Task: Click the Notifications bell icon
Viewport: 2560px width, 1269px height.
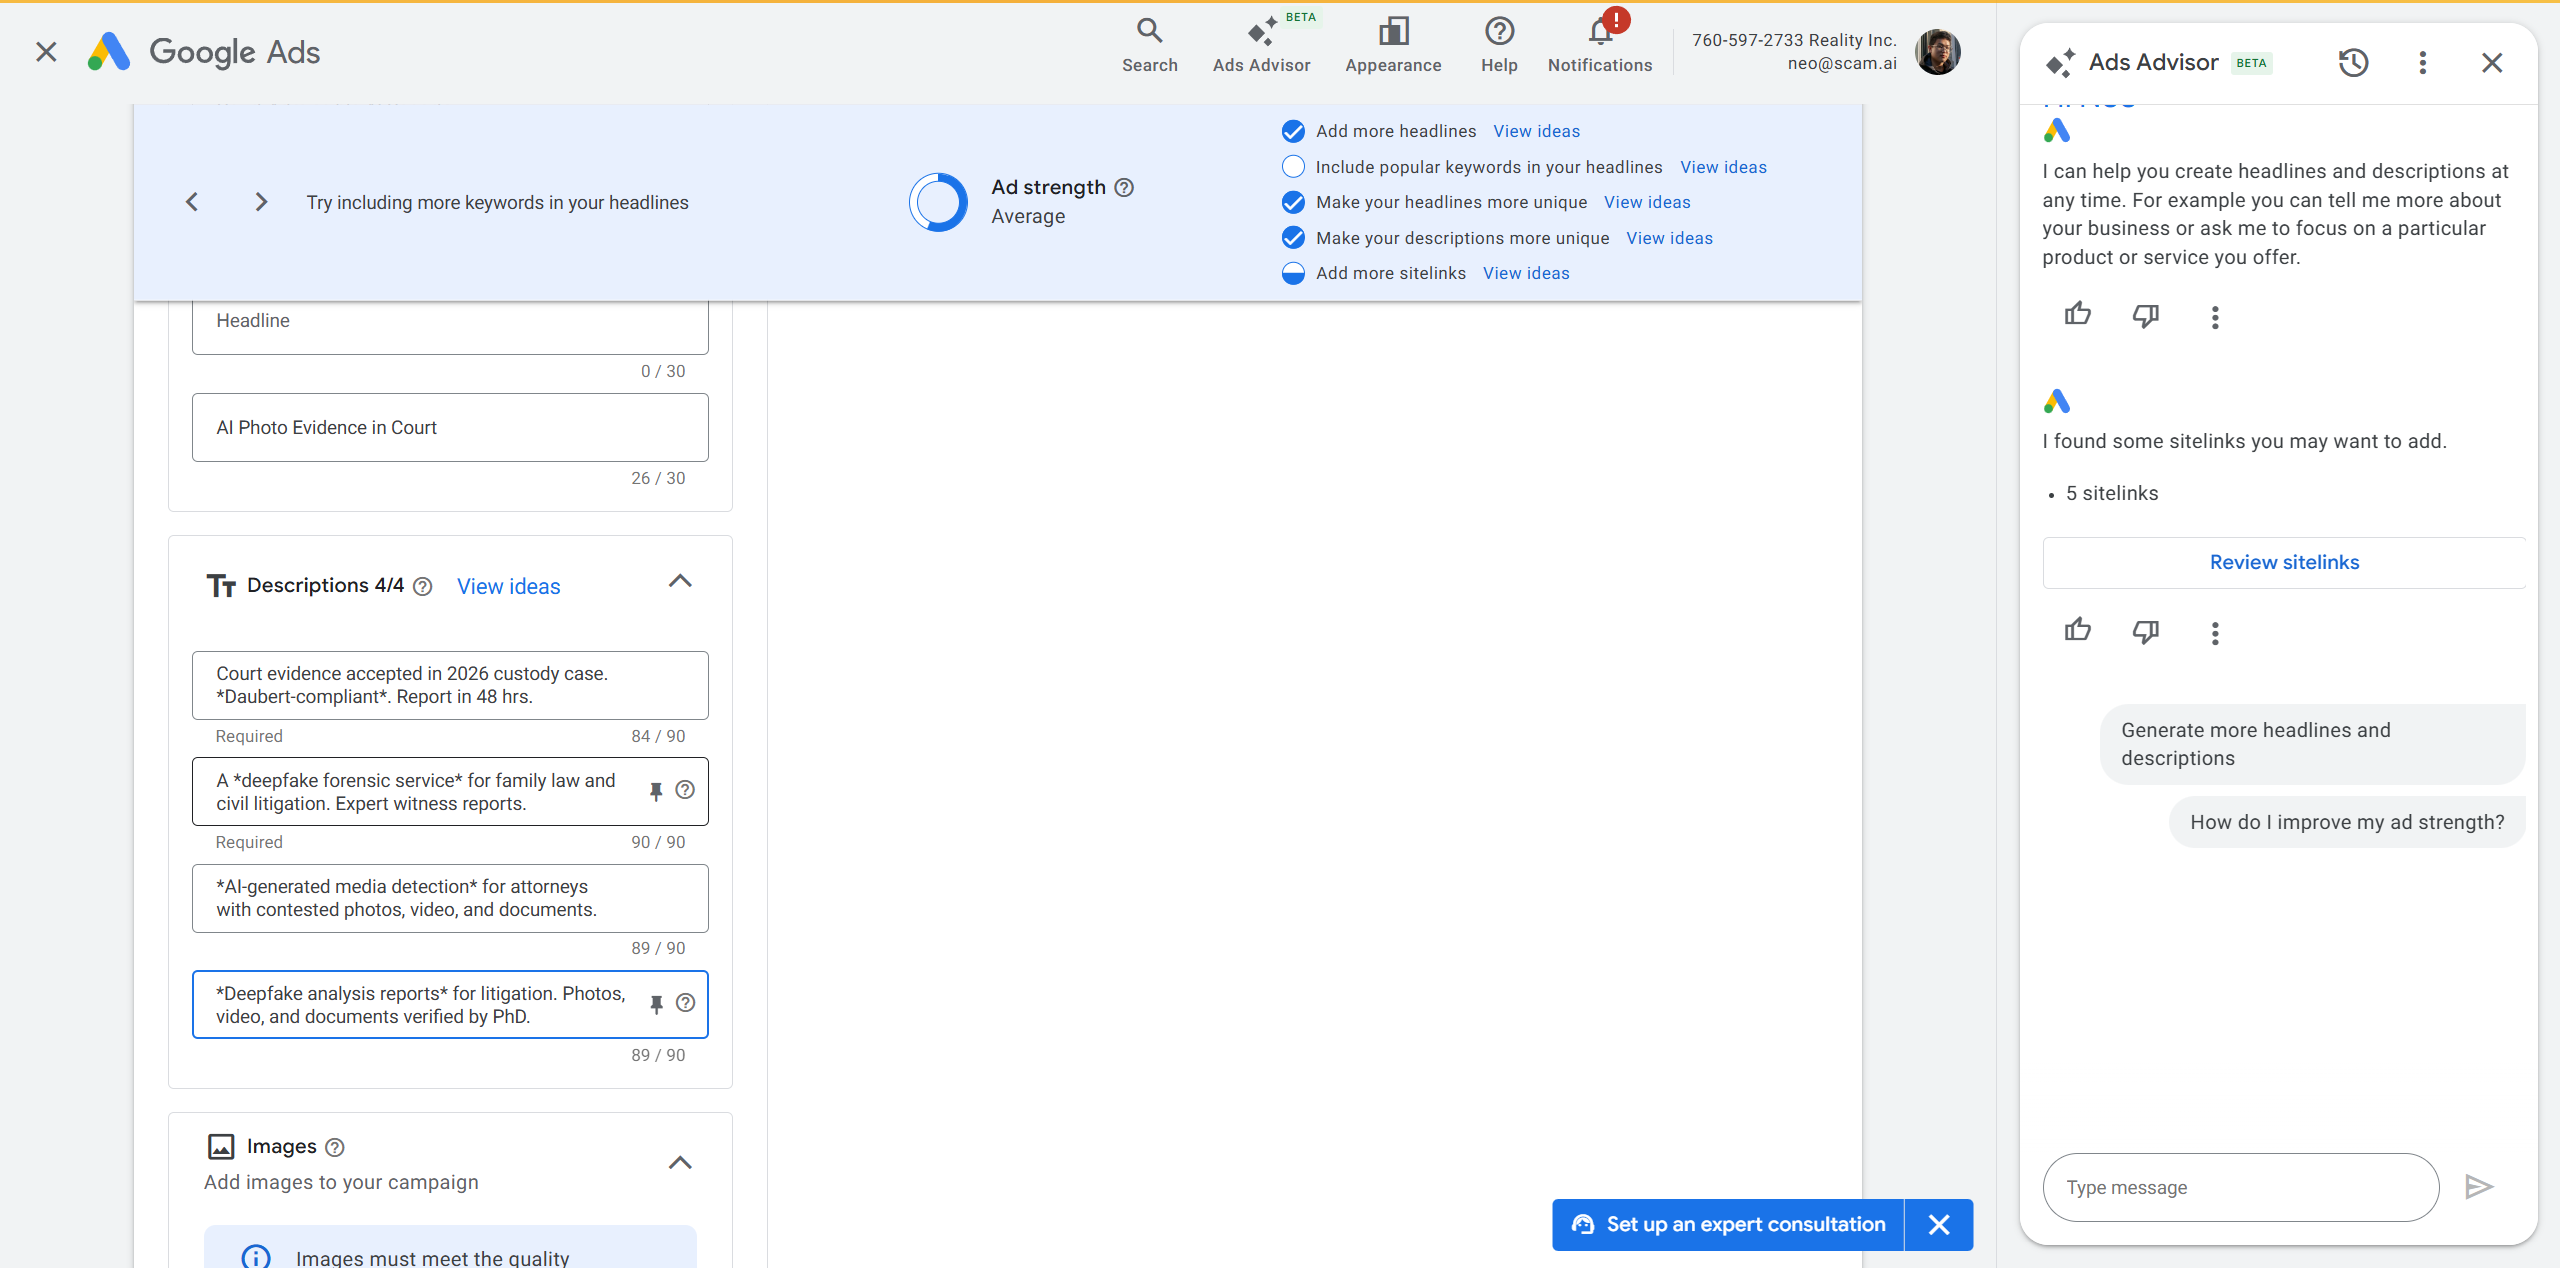Action: click(x=1599, y=33)
